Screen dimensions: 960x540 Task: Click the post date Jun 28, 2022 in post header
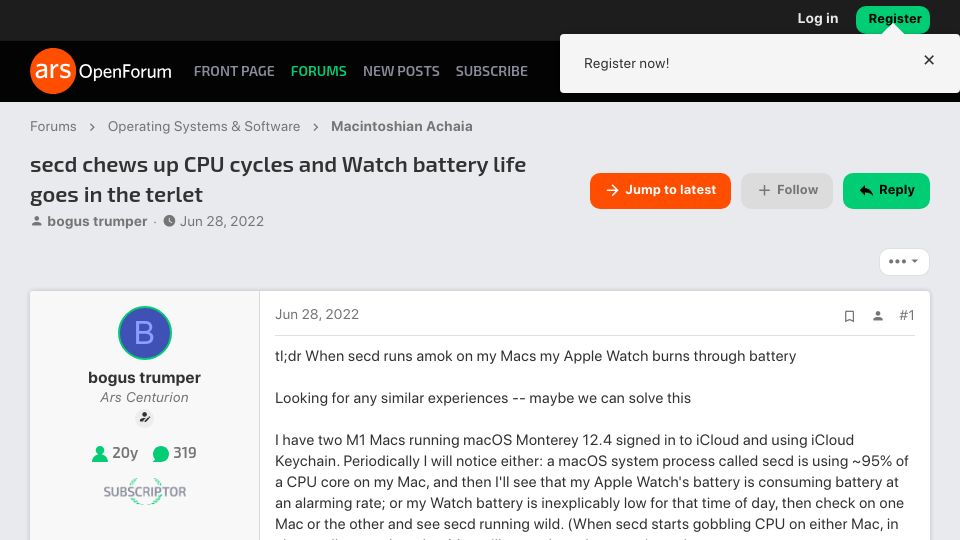[317, 314]
